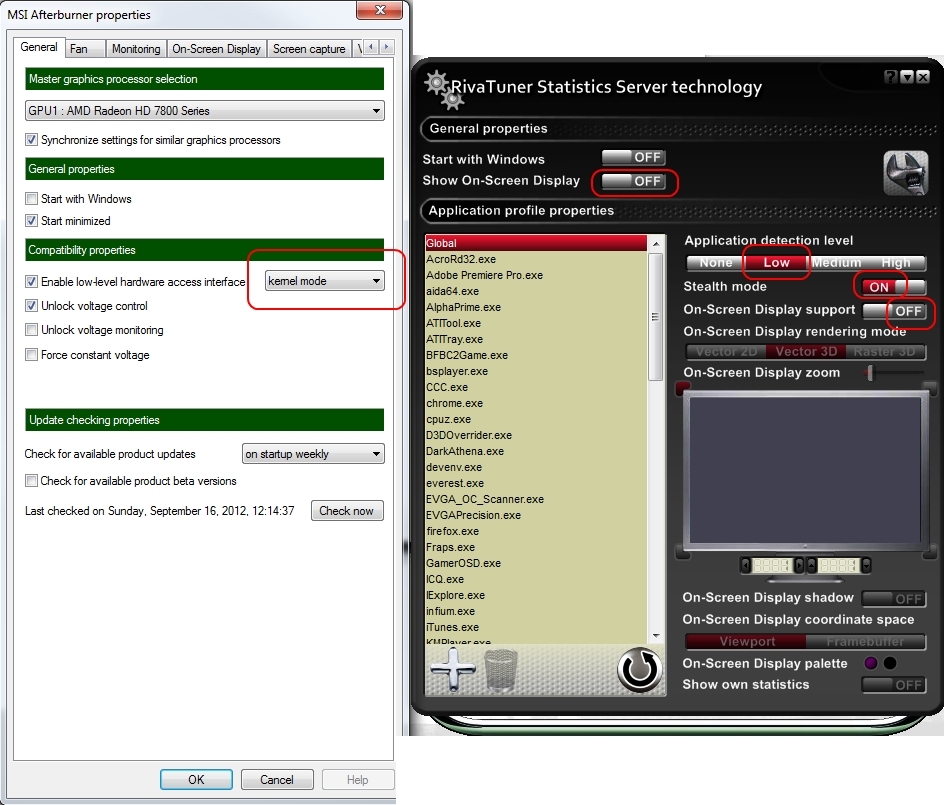The image size is (944, 805).
Task: Click the black palette color swatch
Action: 890,663
